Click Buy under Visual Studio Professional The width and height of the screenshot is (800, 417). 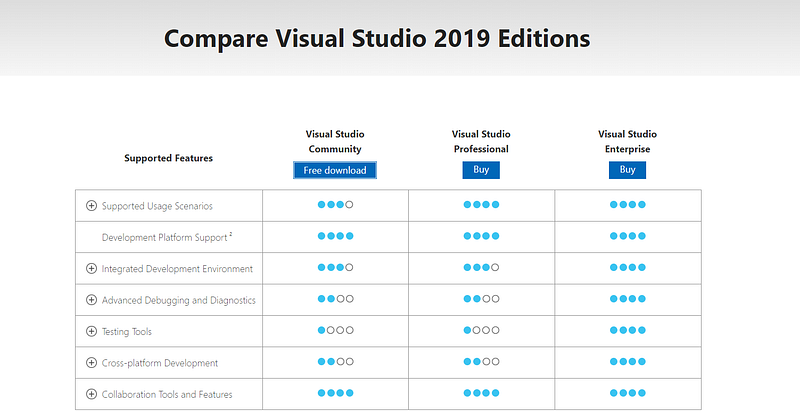tap(481, 170)
